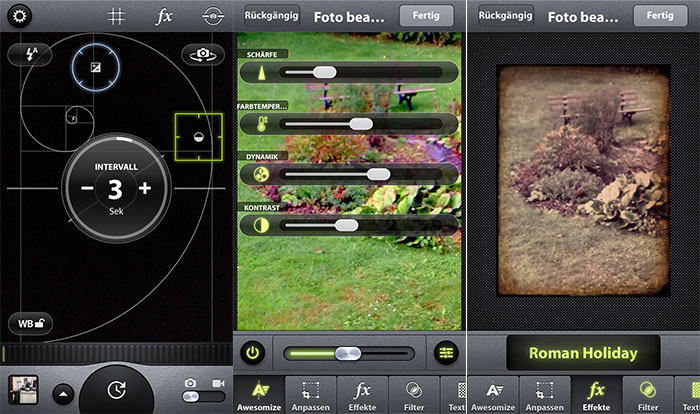Tap the green focus square reticle
The width and height of the screenshot is (700, 414).
199,137
